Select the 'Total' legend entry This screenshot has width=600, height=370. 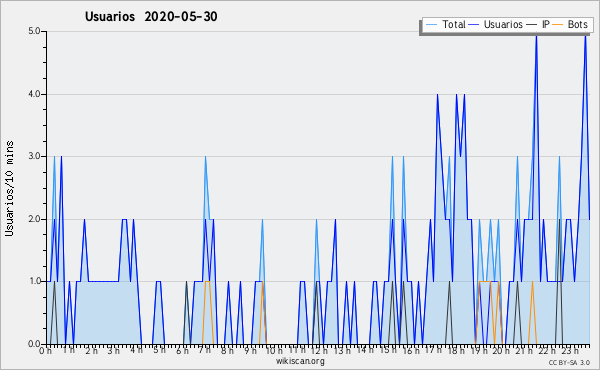pos(454,24)
